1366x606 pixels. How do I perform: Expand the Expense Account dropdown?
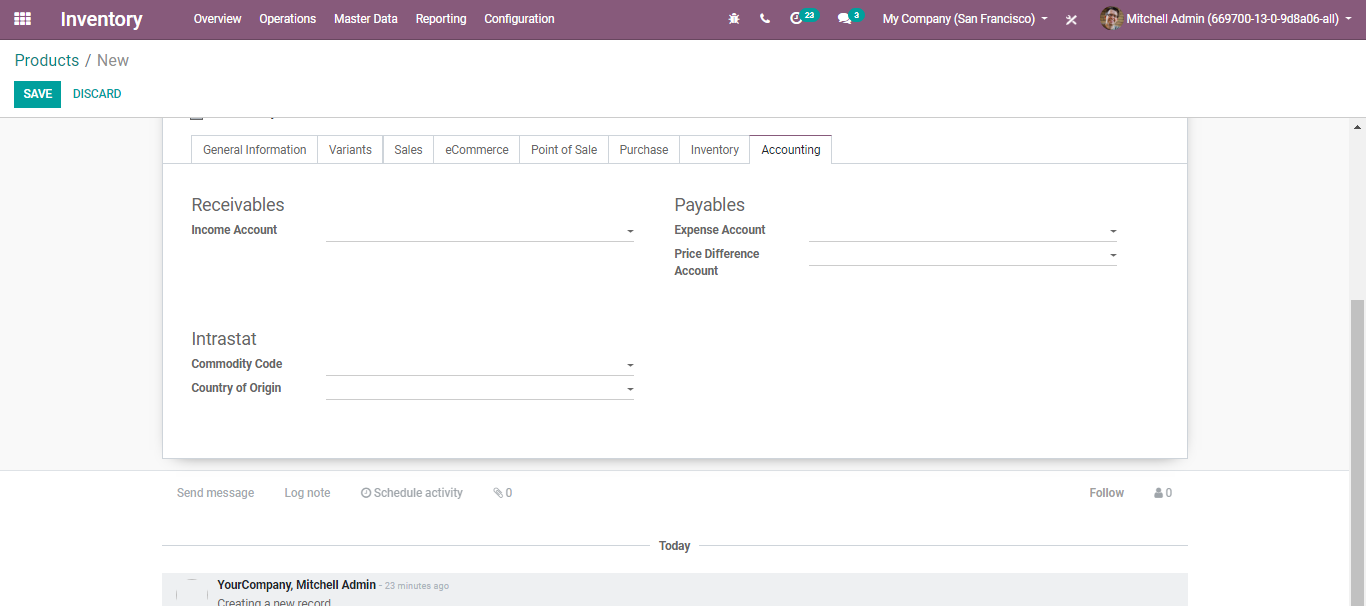[x=1113, y=232]
